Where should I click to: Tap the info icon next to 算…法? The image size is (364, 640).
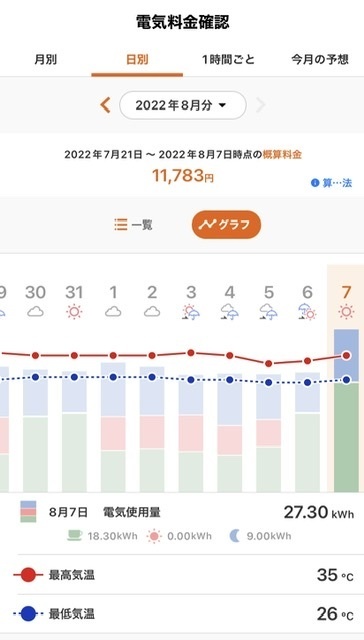tap(315, 183)
